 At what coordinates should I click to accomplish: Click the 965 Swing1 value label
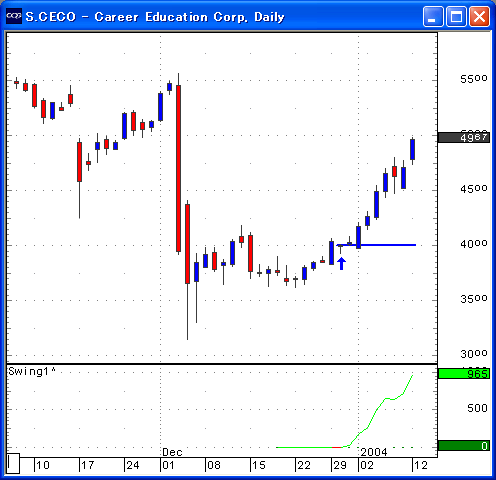[x=464, y=374]
